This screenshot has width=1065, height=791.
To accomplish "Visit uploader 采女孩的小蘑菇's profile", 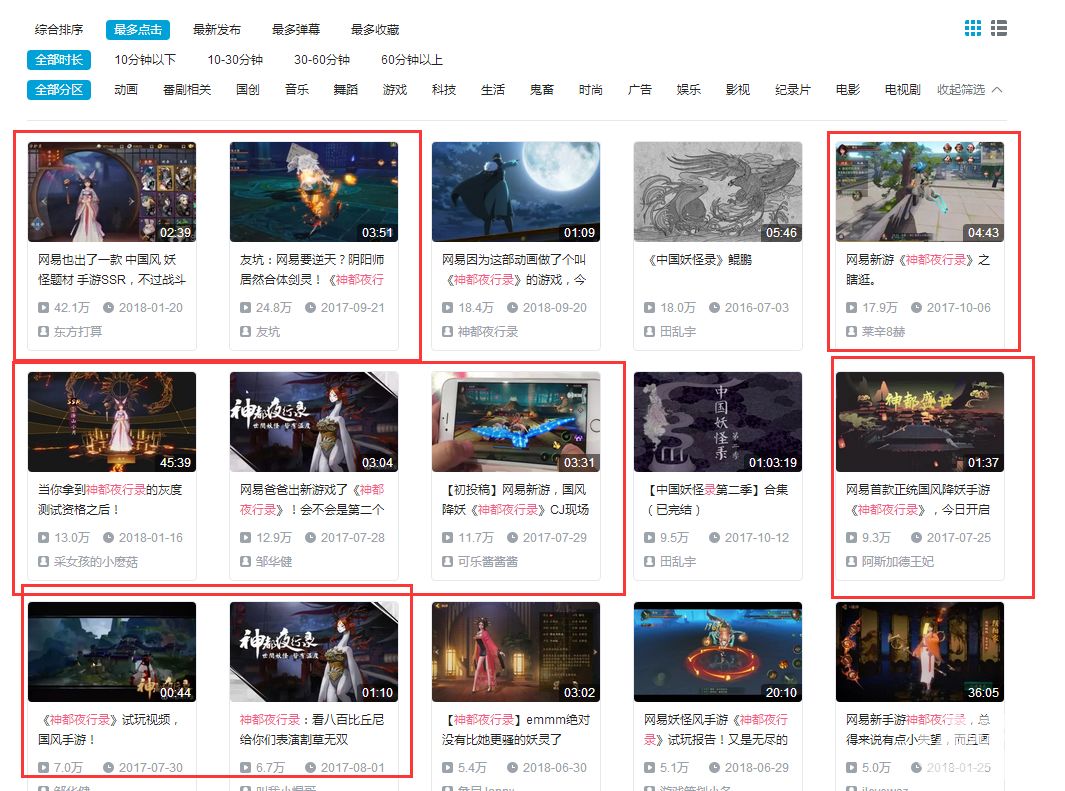I will coord(88,562).
